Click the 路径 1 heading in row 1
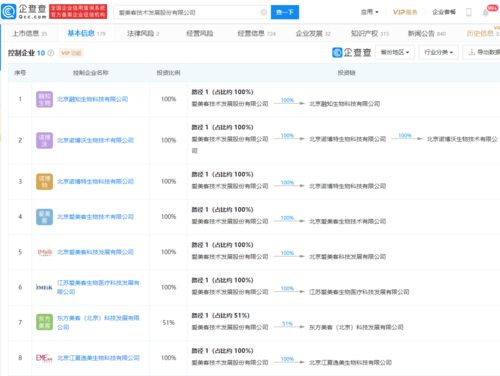 (x=222, y=92)
